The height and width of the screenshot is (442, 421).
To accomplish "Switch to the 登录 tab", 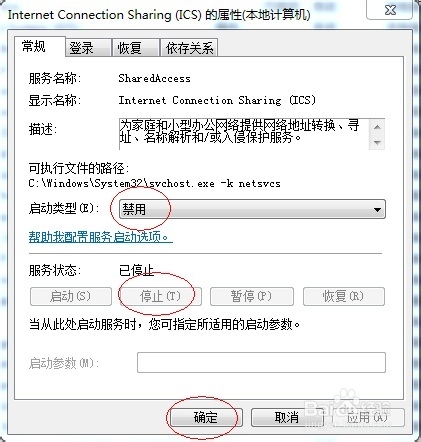I will (x=88, y=48).
